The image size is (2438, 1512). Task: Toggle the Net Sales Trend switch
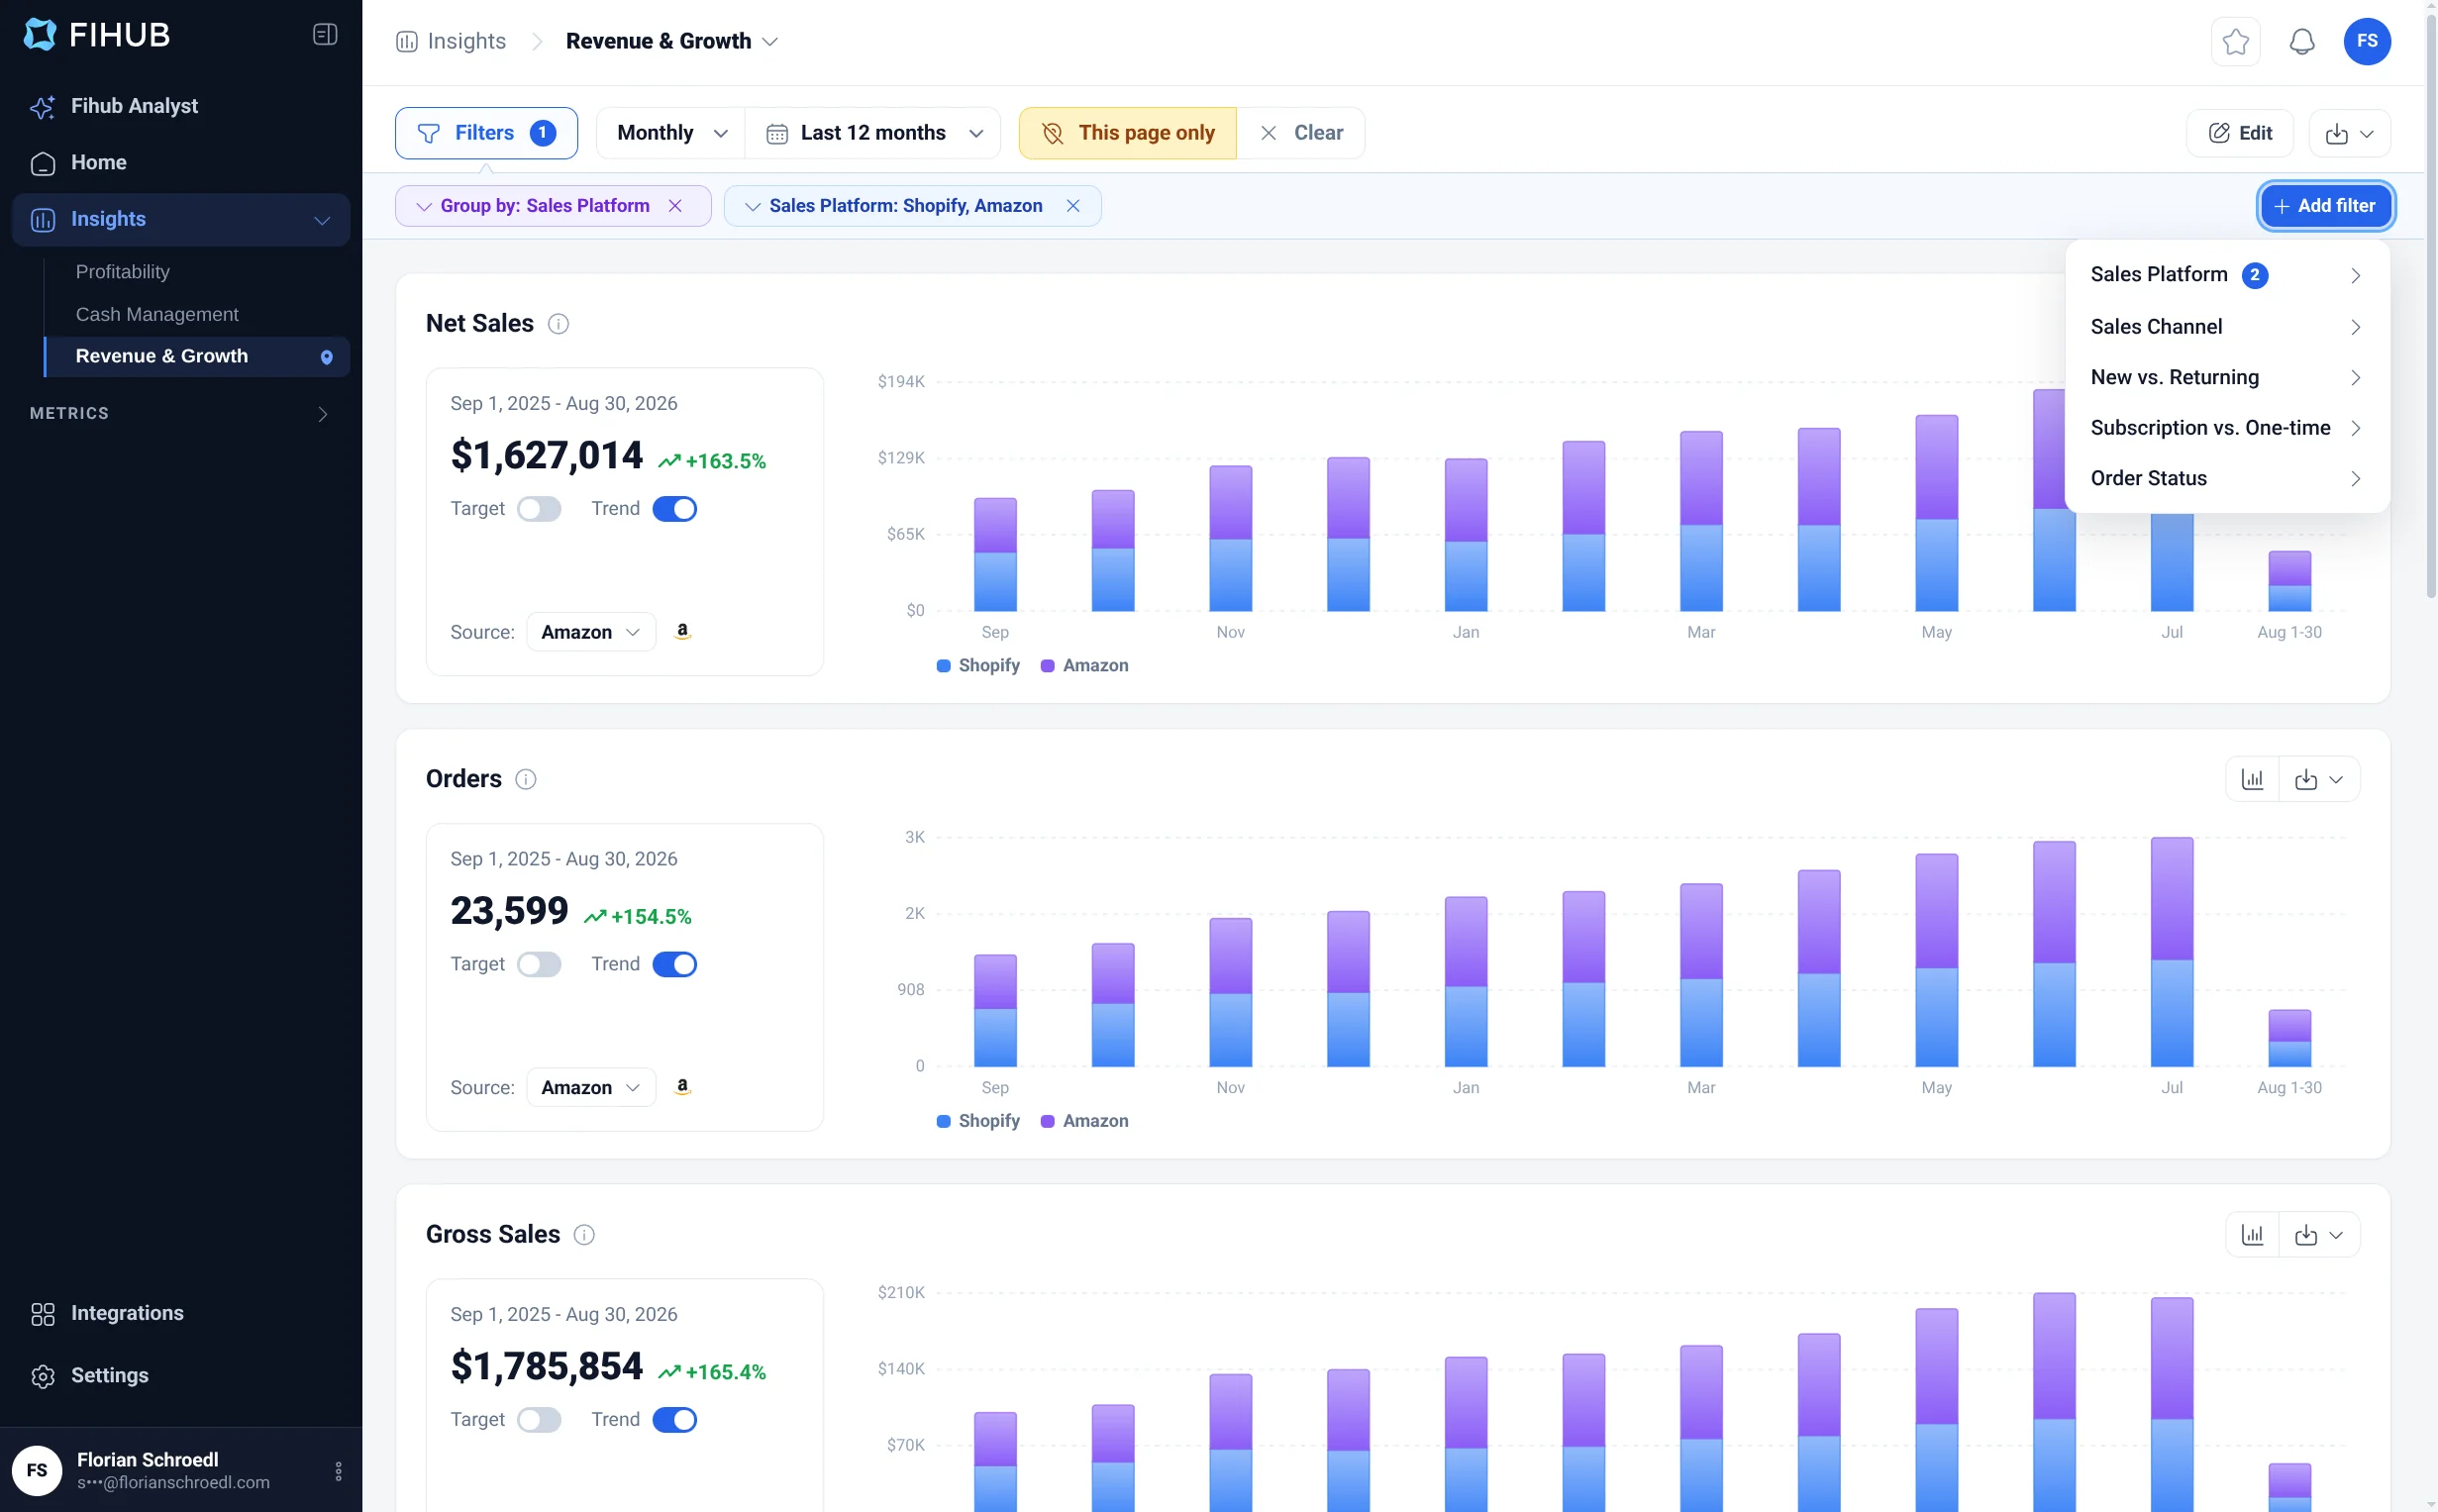[674, 509]
